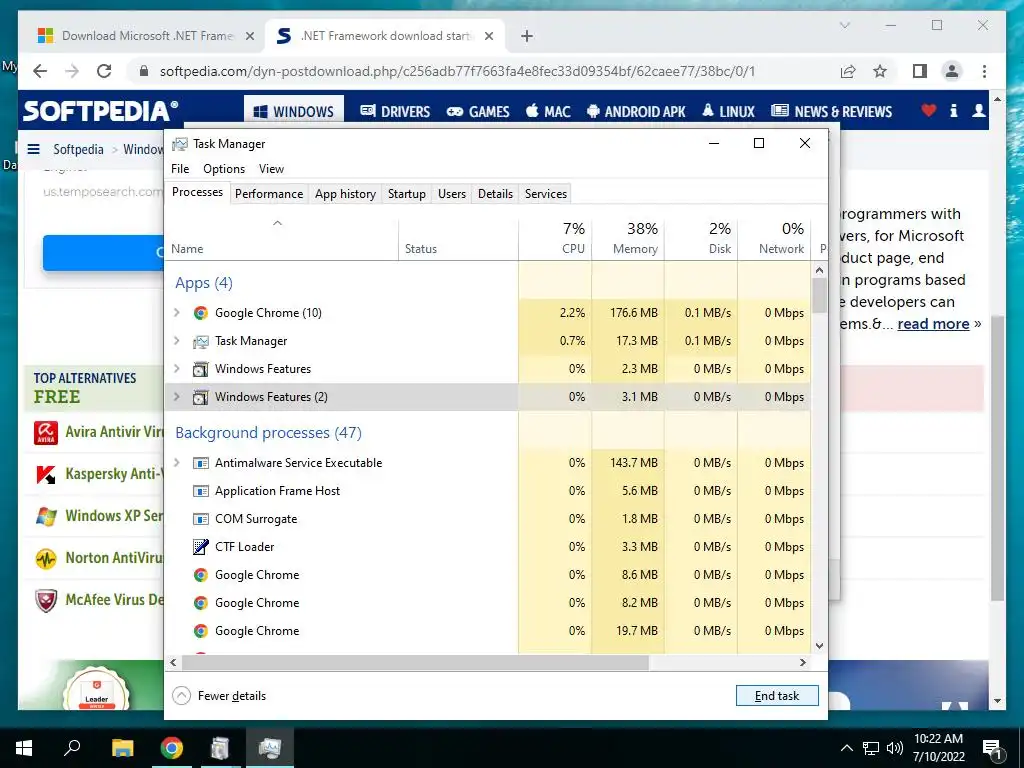Click the Windows Features (2) row icon
The image size is (1024, 768).
200,397
